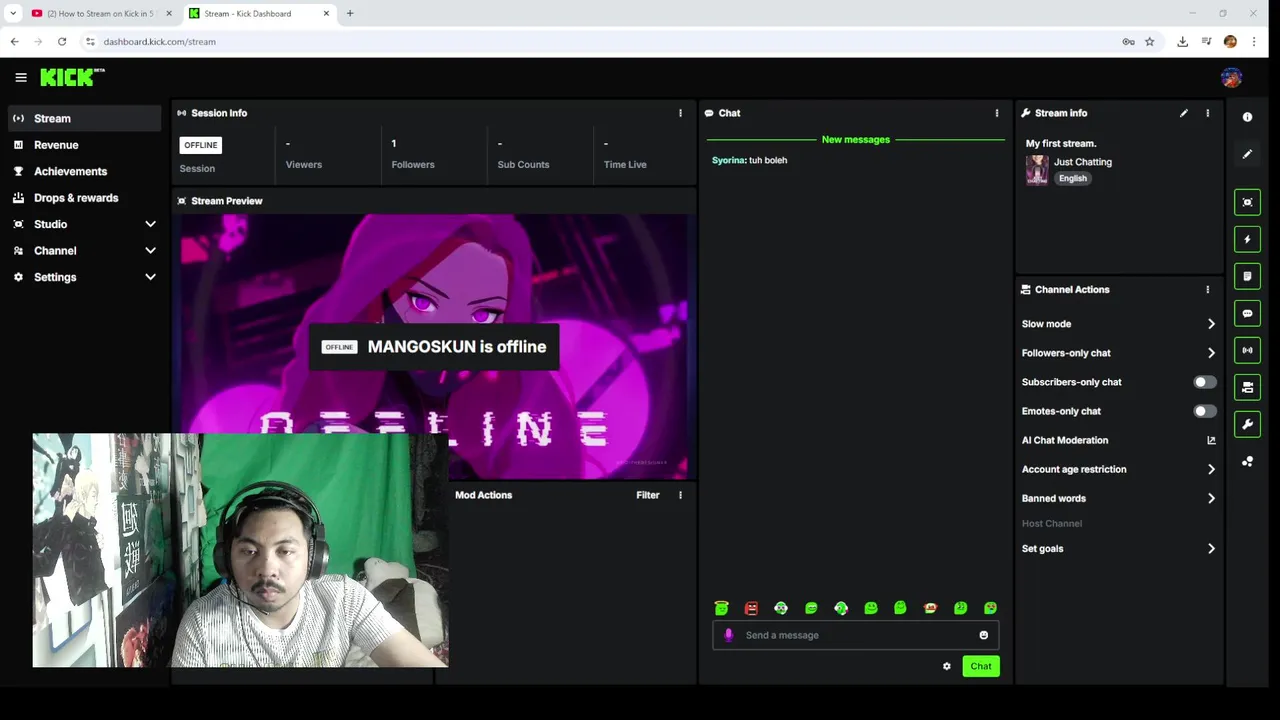Edit stream info with pencil icon
Viewport: 1280px width, 720px height.
click(x=1184, y=113)
